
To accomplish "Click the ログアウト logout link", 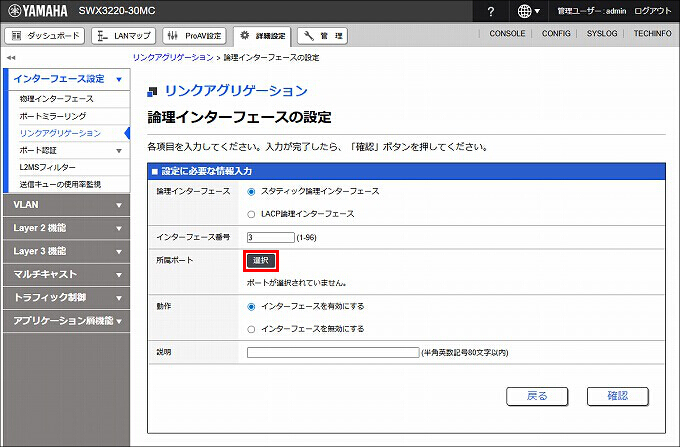I will click(652, 11).
